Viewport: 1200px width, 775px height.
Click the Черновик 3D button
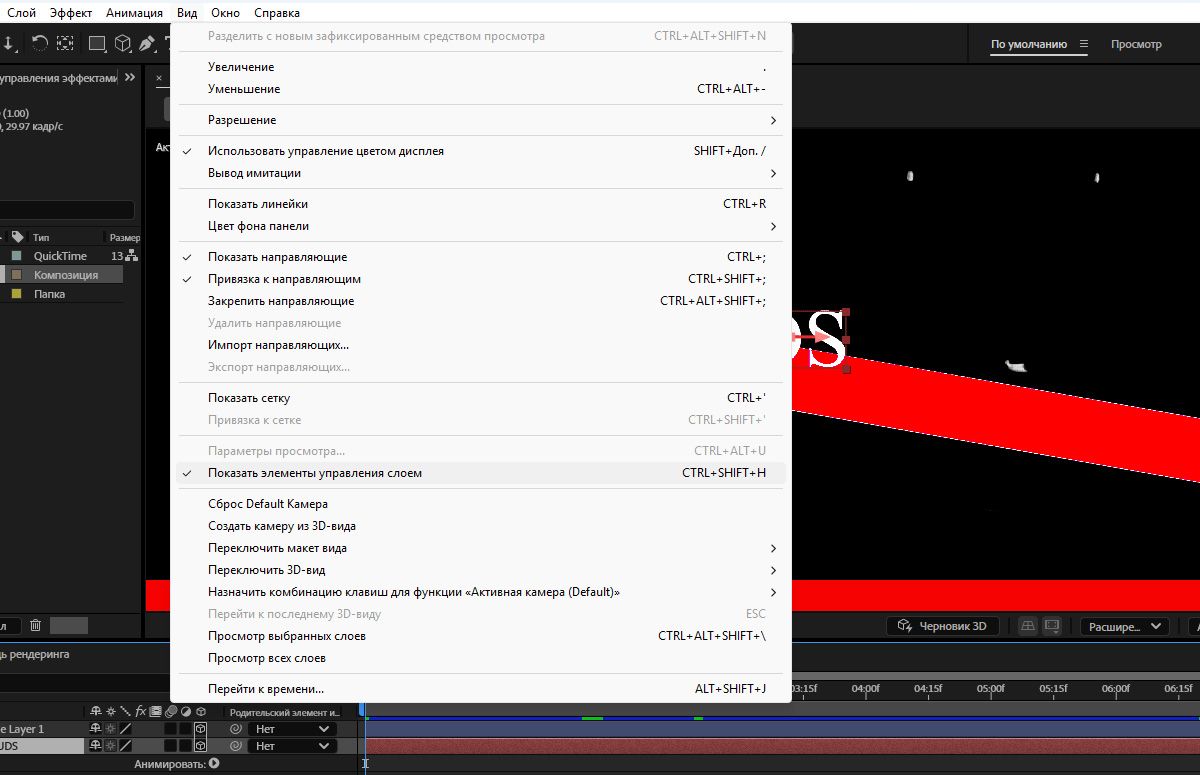coord(945,626)
